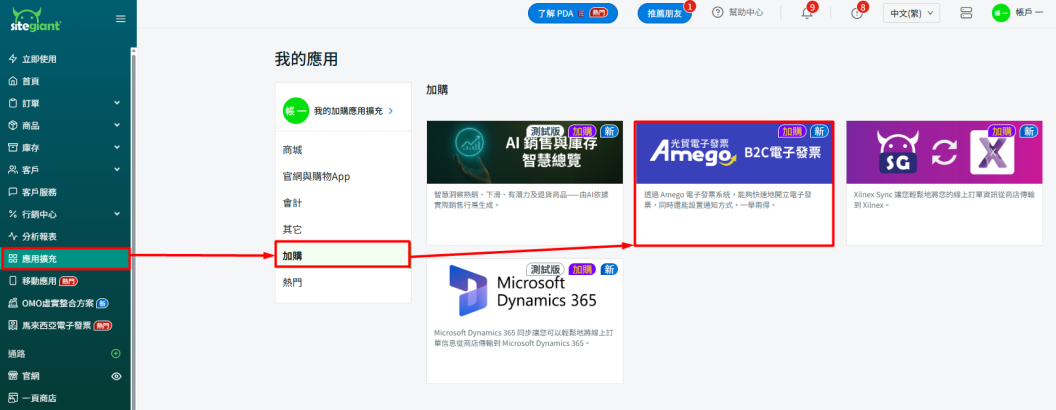The height and width of the screenshot is (410, 1056).
Task: Click the layout switch icon beside language
Action: pos(965,13)
